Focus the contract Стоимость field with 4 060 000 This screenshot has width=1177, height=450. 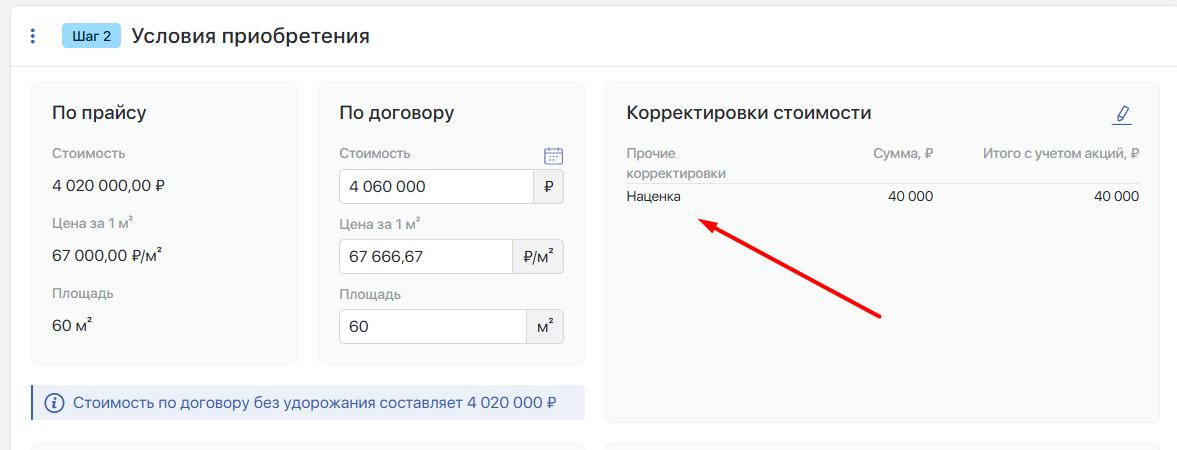point(436,186)
